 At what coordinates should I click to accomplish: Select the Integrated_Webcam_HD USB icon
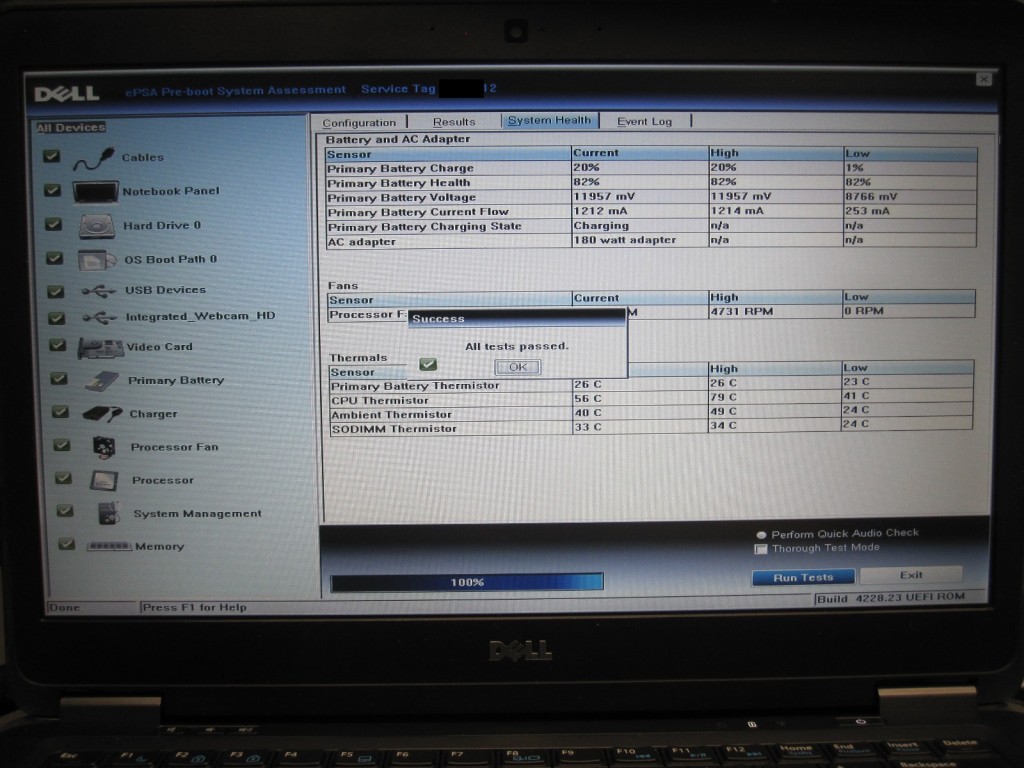(x=99, y=317)
